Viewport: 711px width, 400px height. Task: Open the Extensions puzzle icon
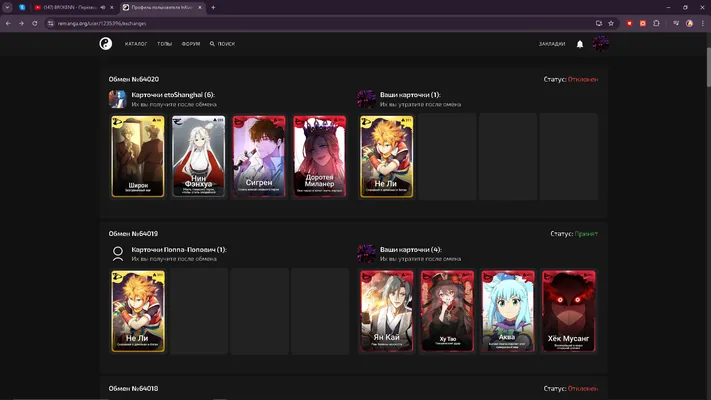coord(656,23)
